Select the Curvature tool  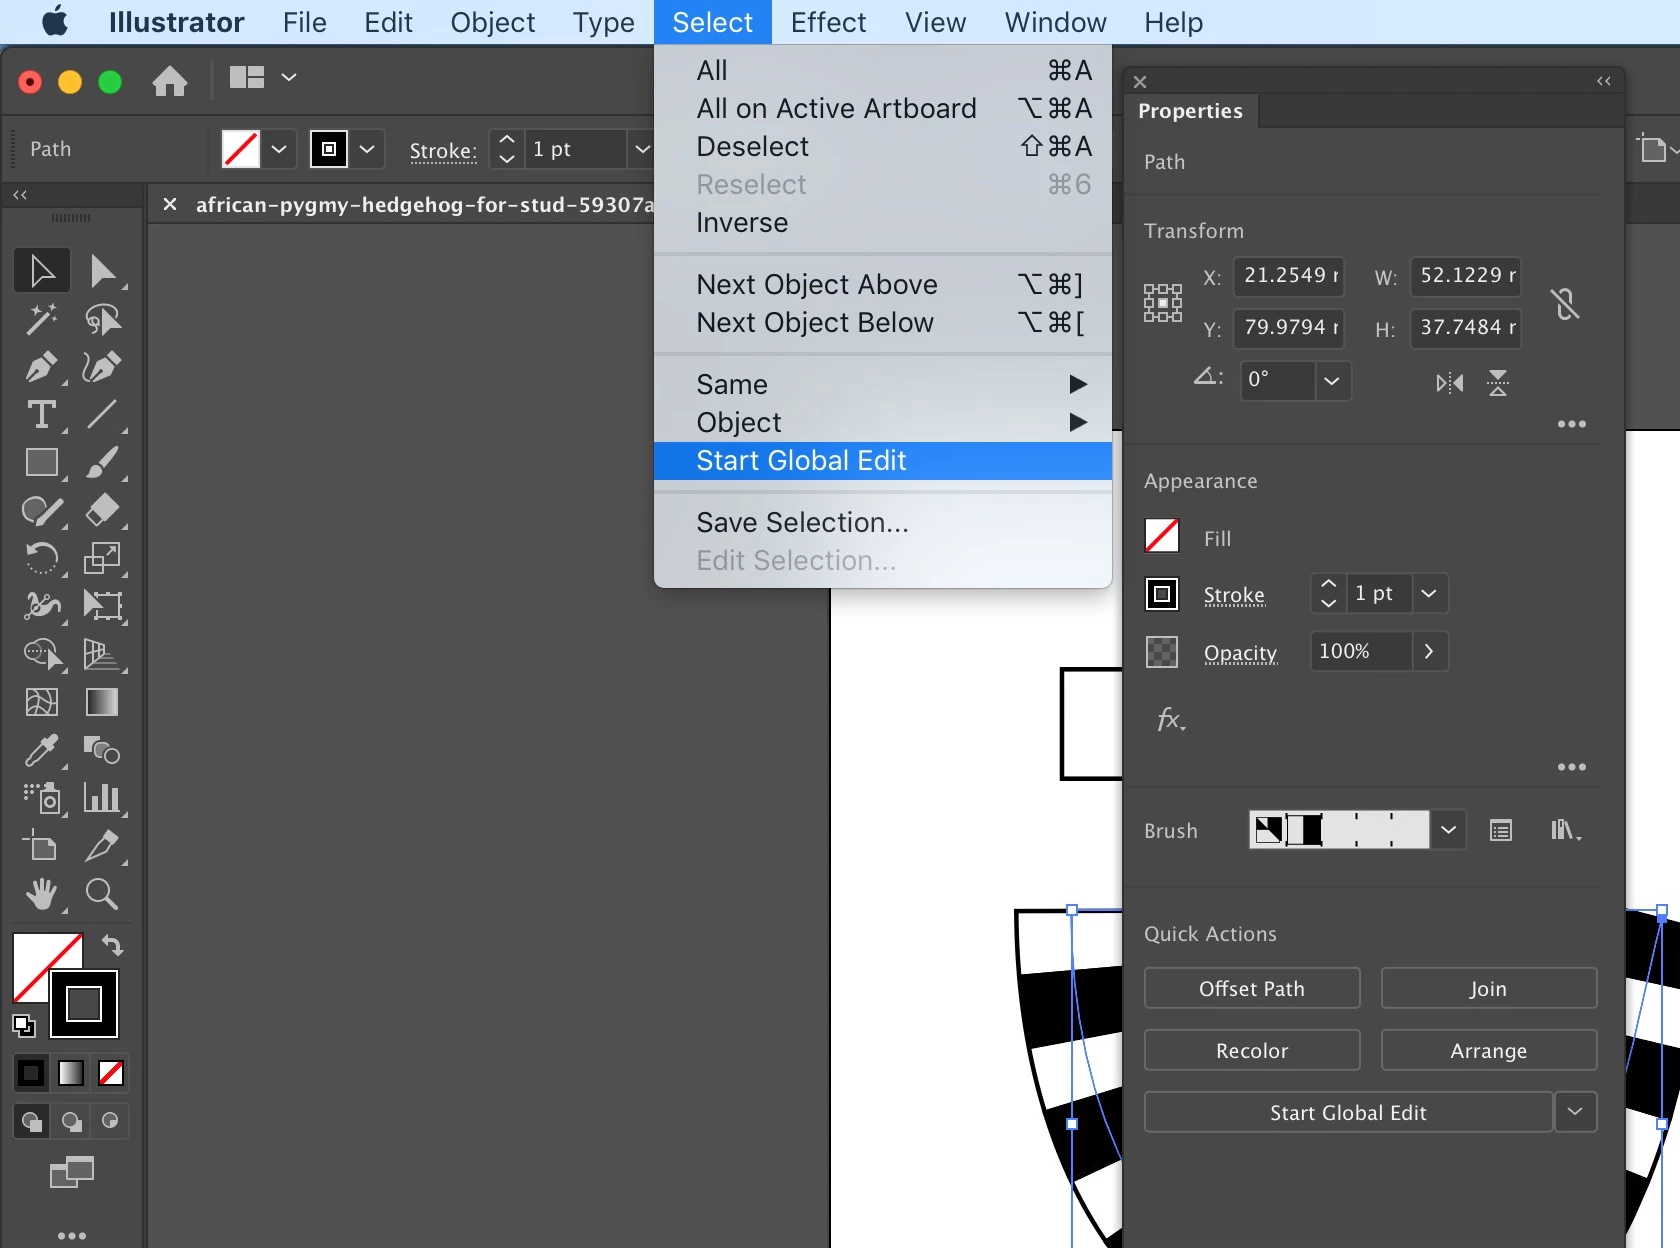click(x=102, y=367)
